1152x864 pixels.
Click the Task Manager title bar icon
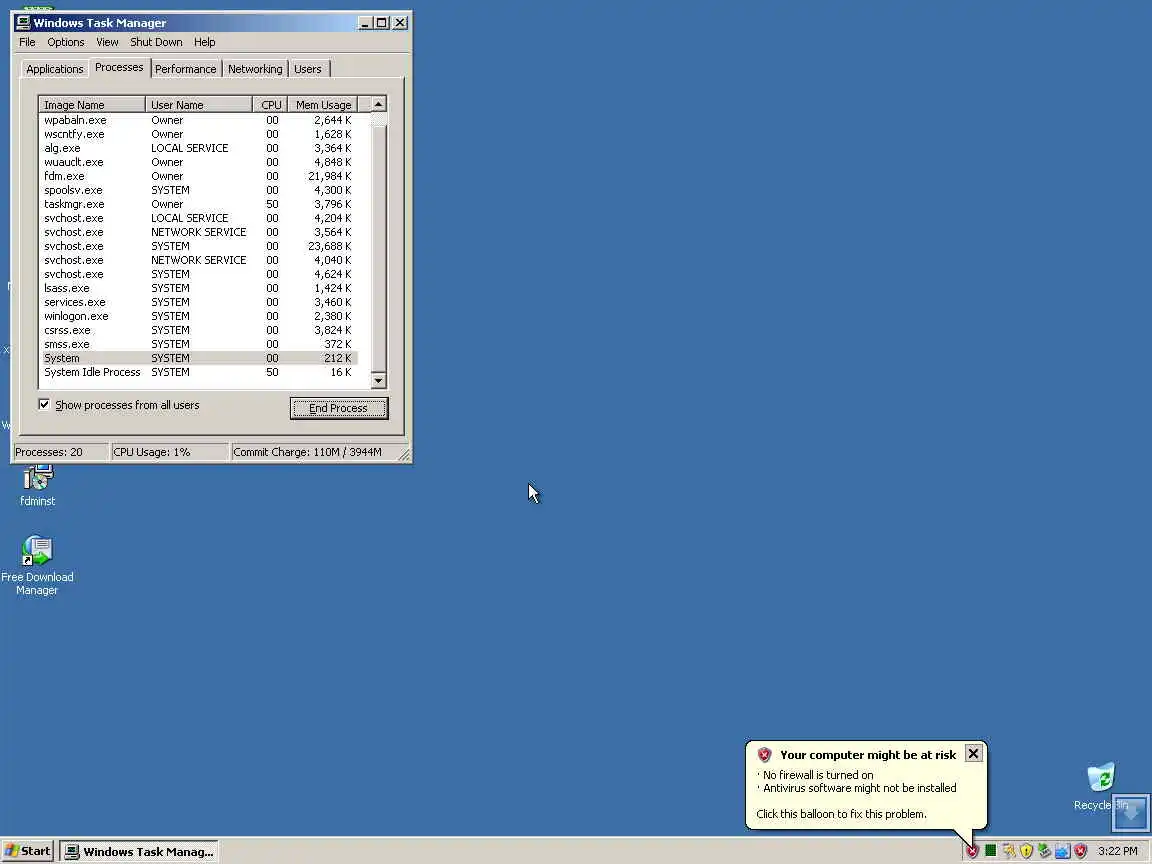coord(24,23)
